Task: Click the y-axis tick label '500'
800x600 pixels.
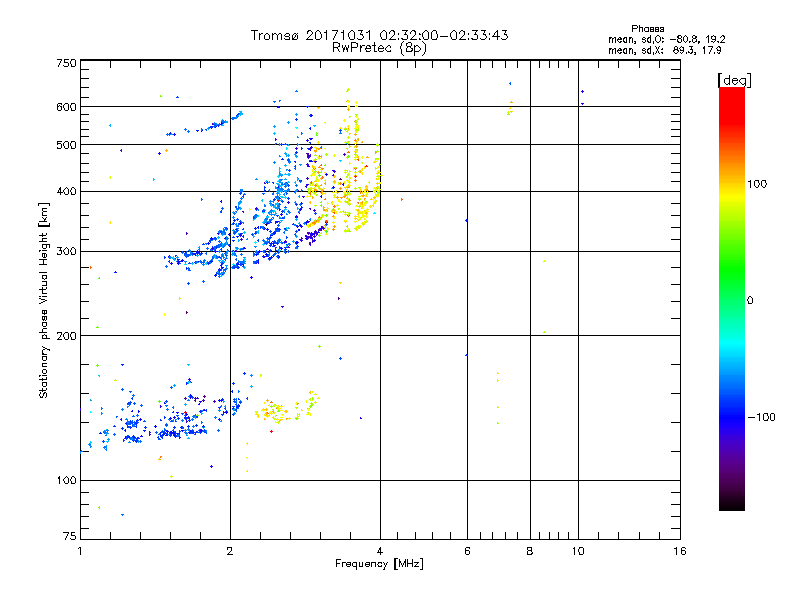Action: click(x=67, y=145)
